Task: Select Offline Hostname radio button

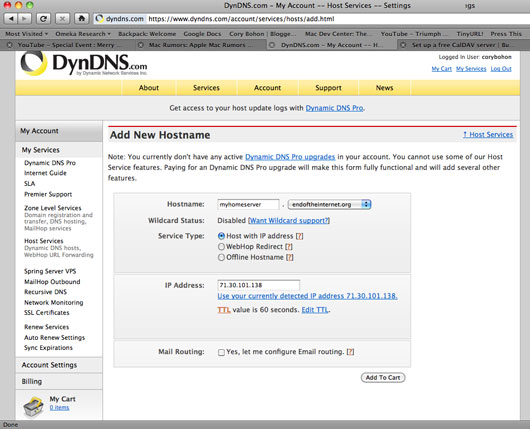Action: (x=221, y=257)
